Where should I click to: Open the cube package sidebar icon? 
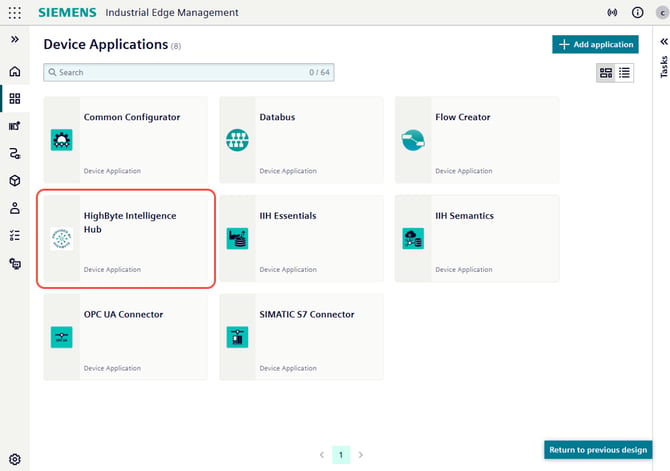click(15, 180)
